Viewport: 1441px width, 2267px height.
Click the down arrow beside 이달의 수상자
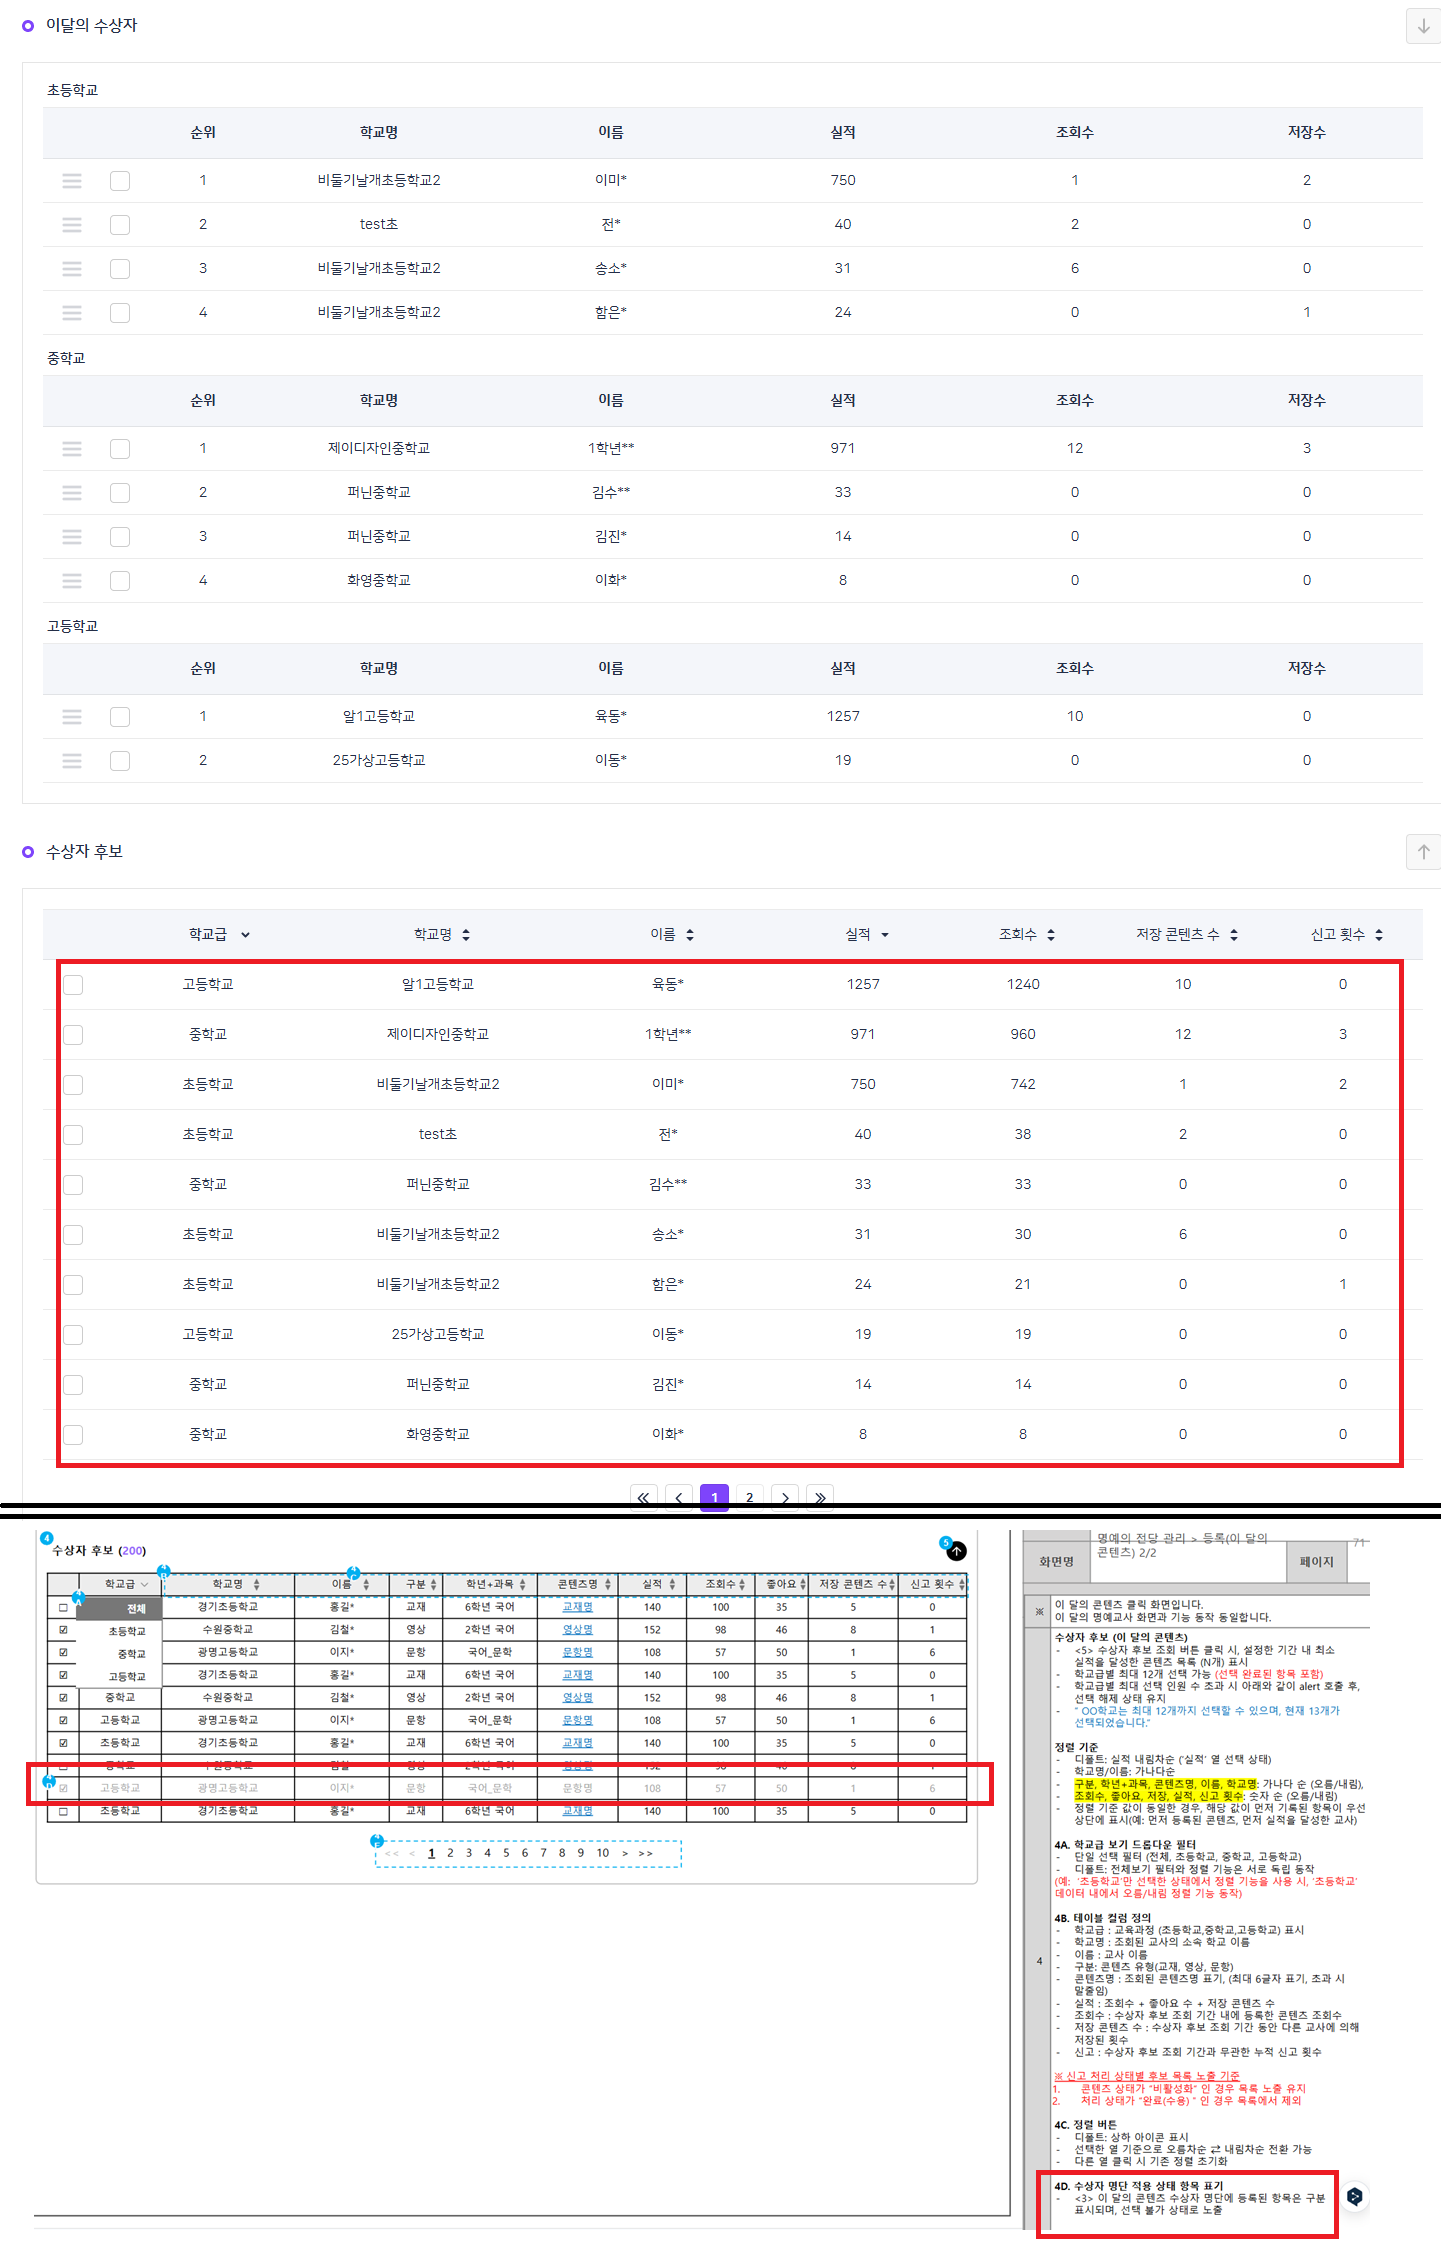pyautogui.click(x=1423, y=26)
